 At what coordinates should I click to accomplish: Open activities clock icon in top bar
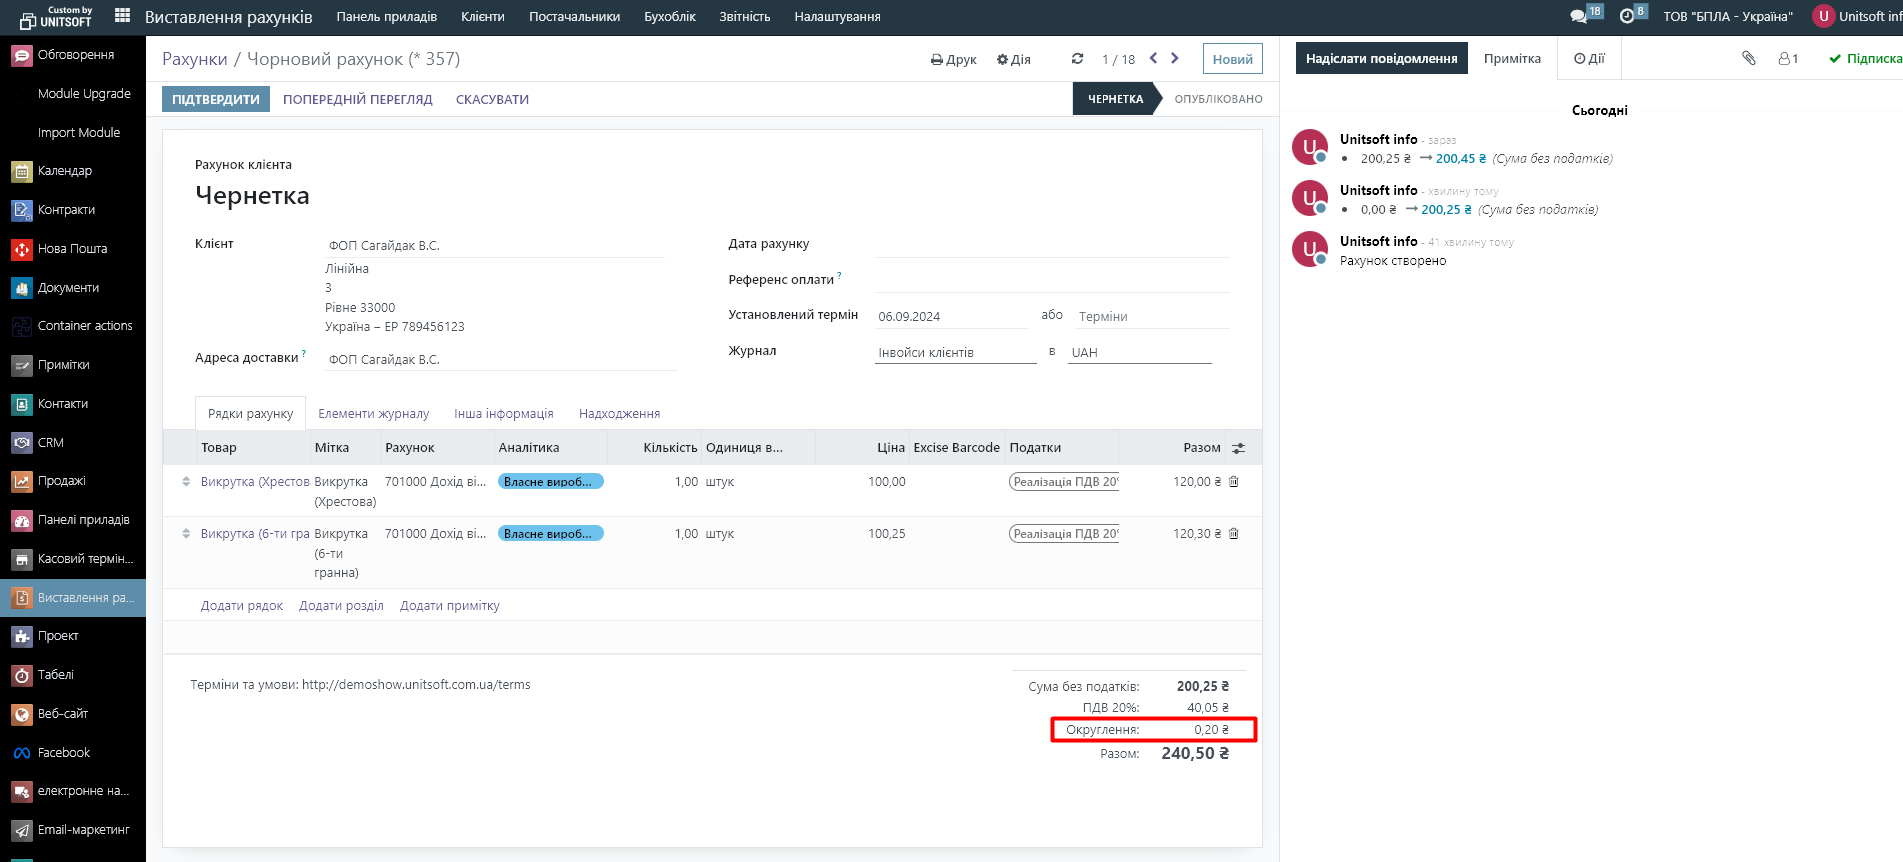[x=1627, y=16]
